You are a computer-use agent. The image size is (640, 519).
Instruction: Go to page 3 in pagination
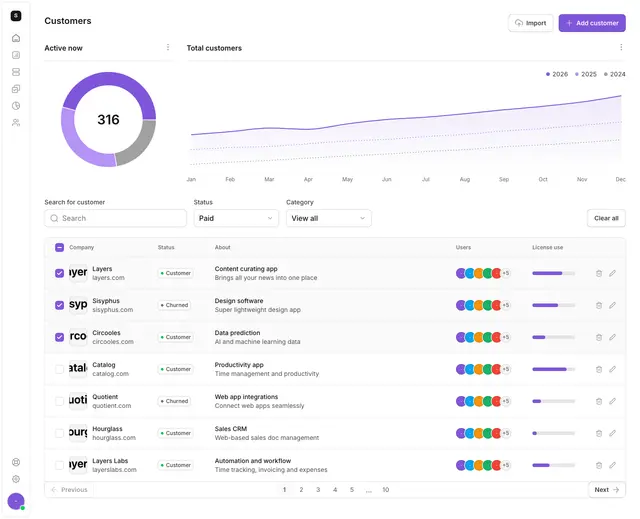(318, 490)
